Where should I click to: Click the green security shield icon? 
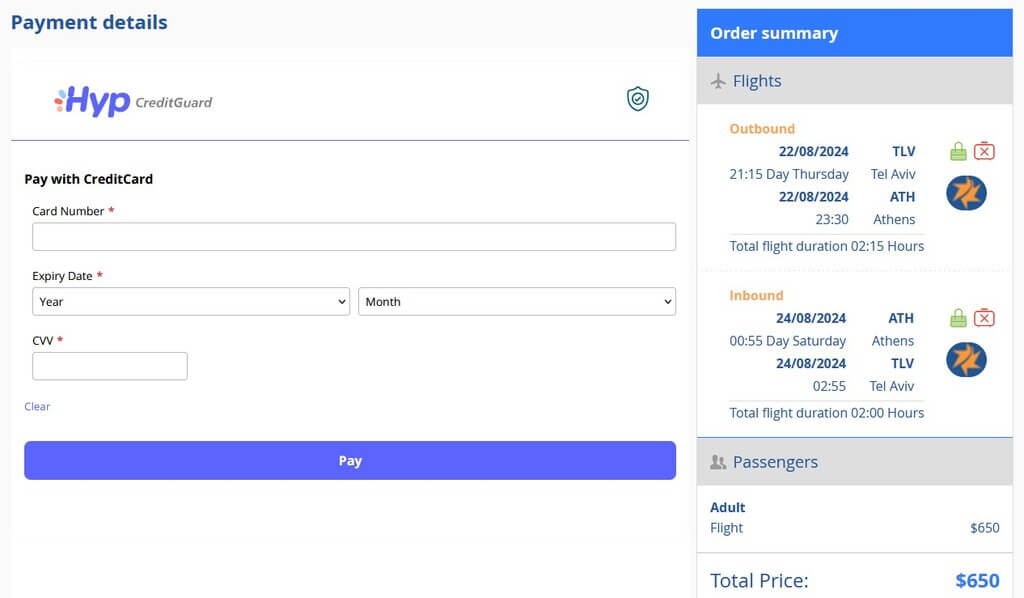(637, 99)
